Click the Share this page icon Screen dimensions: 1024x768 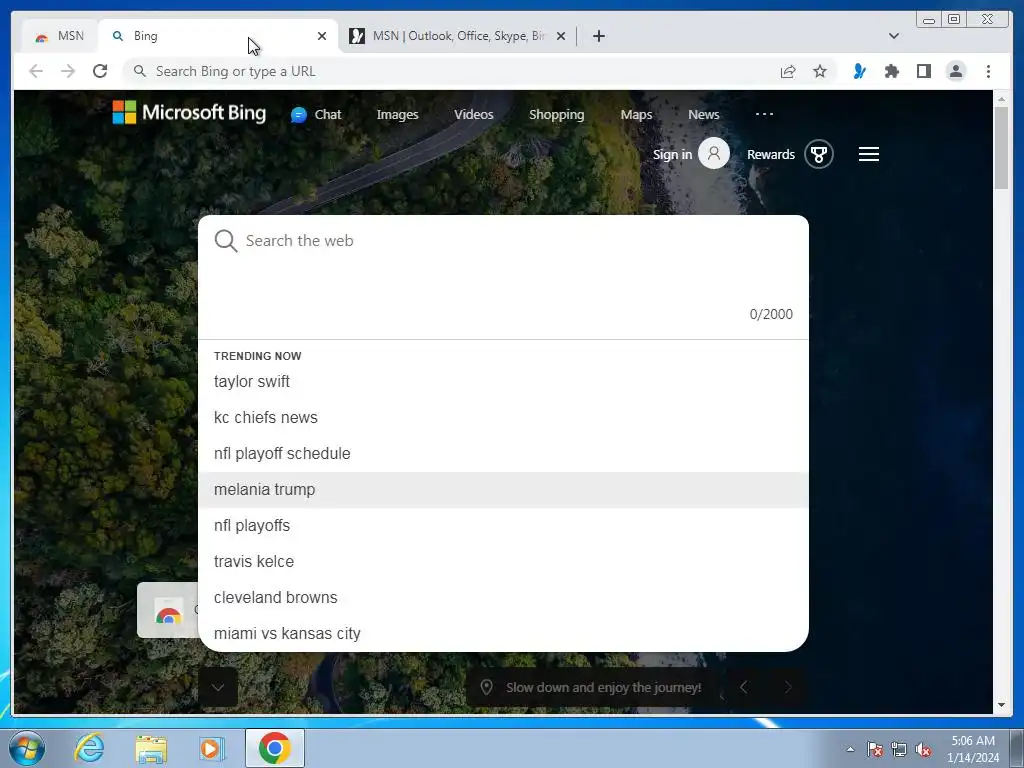click(x=788, y=71)
